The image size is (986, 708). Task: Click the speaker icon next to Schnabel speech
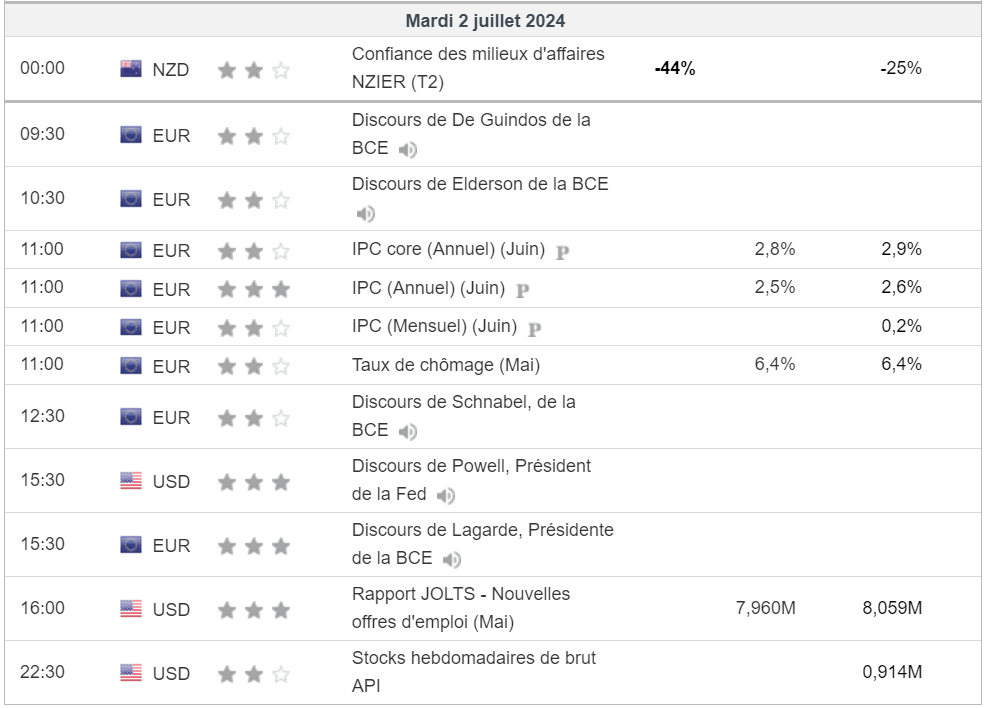(407, 432)
